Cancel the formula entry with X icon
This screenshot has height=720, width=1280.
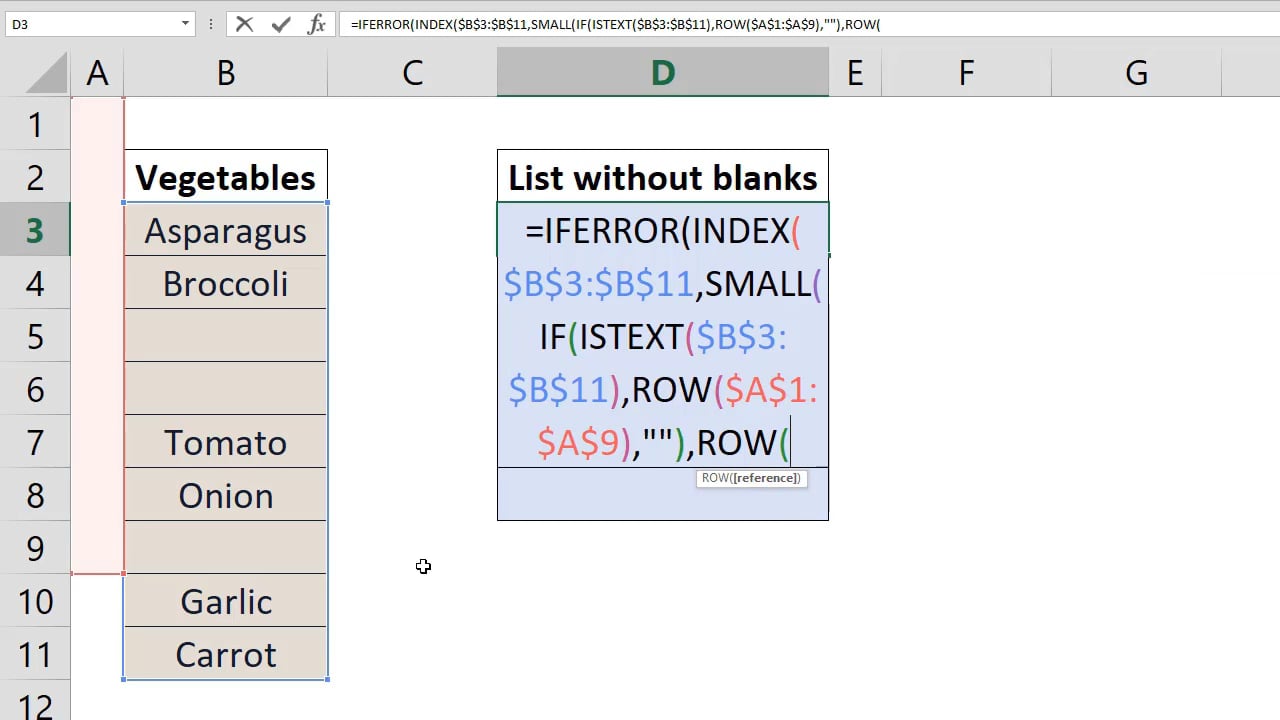coord(245,24)
